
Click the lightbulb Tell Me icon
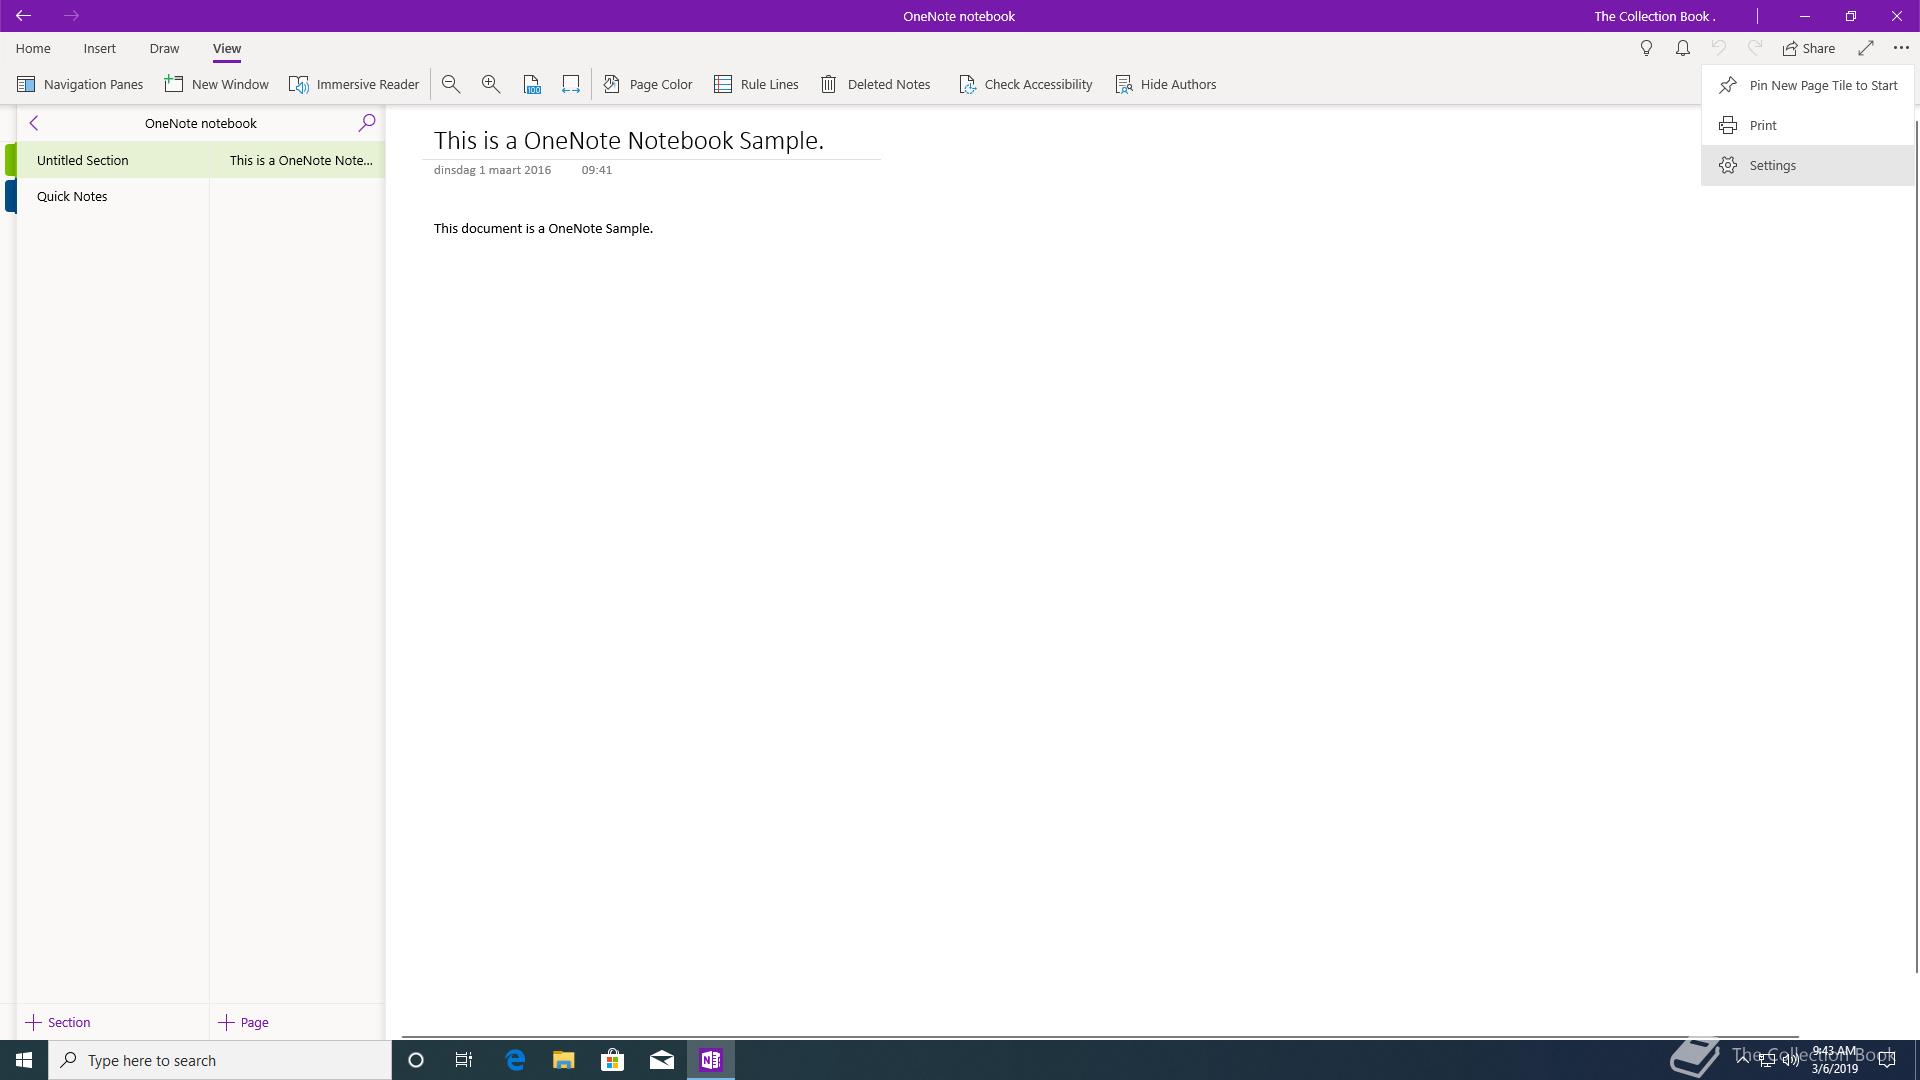tap(1646, 48)
